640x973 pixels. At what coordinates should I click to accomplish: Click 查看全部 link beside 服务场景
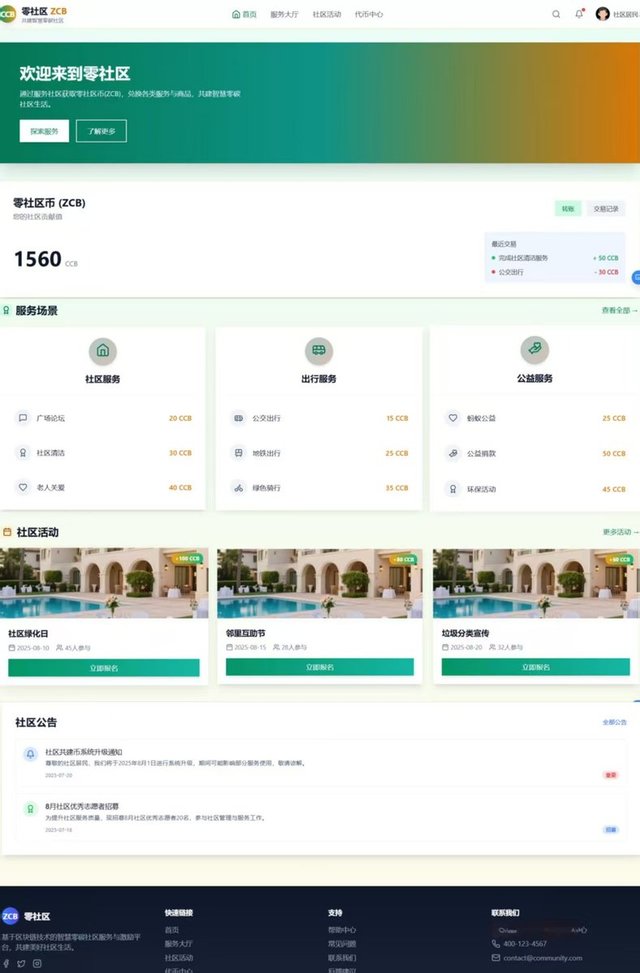coord(620,310)
